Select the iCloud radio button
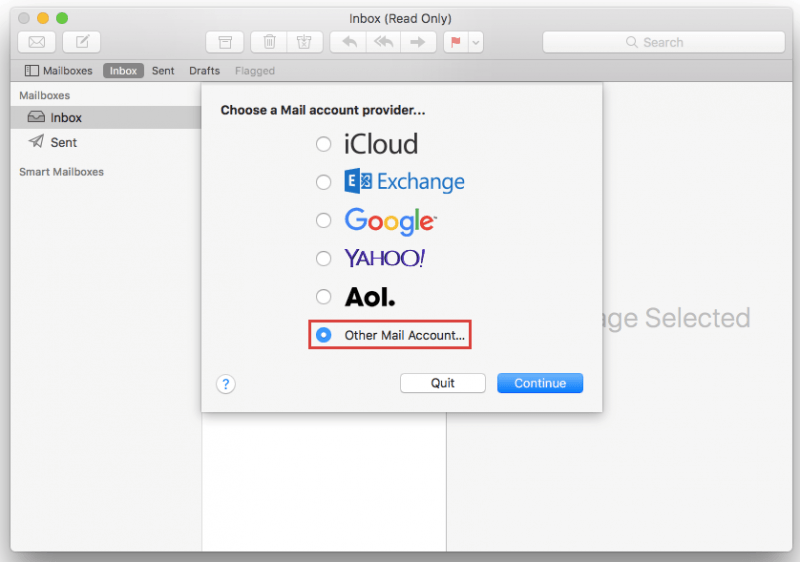The height and width of the screenshot is (562, 800). coord(323,144)
